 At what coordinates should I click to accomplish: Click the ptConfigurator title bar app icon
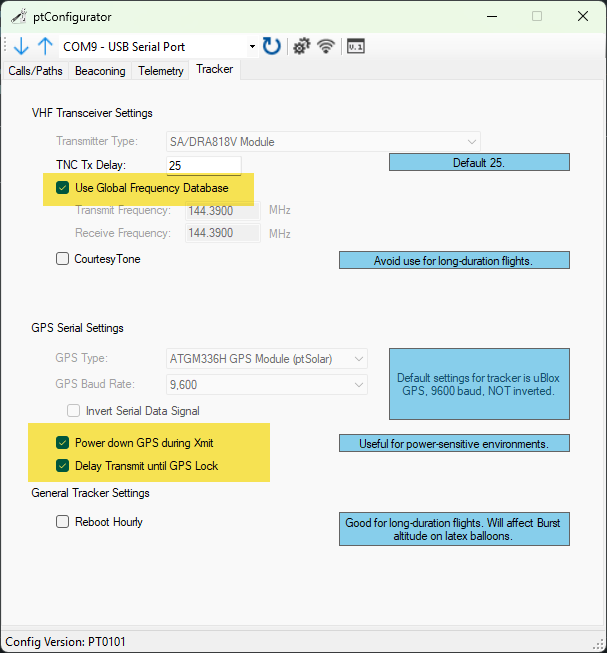tap(17, 16)
